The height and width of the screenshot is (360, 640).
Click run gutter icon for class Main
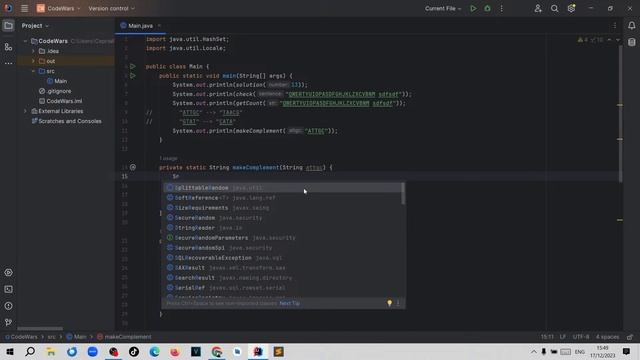pos(133,66)
